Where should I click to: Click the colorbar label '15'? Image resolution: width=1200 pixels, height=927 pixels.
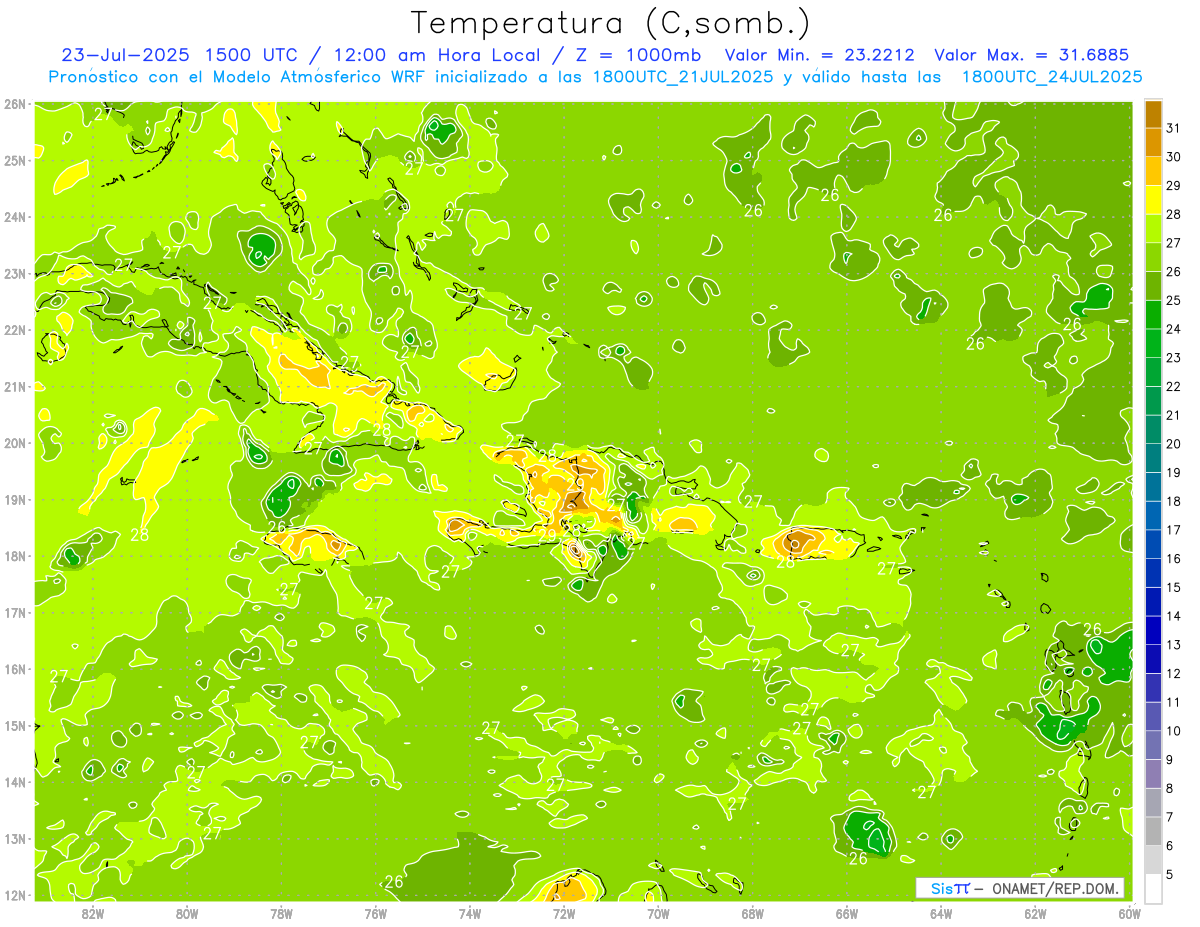pyautogui.click(x=1174, y=587)
